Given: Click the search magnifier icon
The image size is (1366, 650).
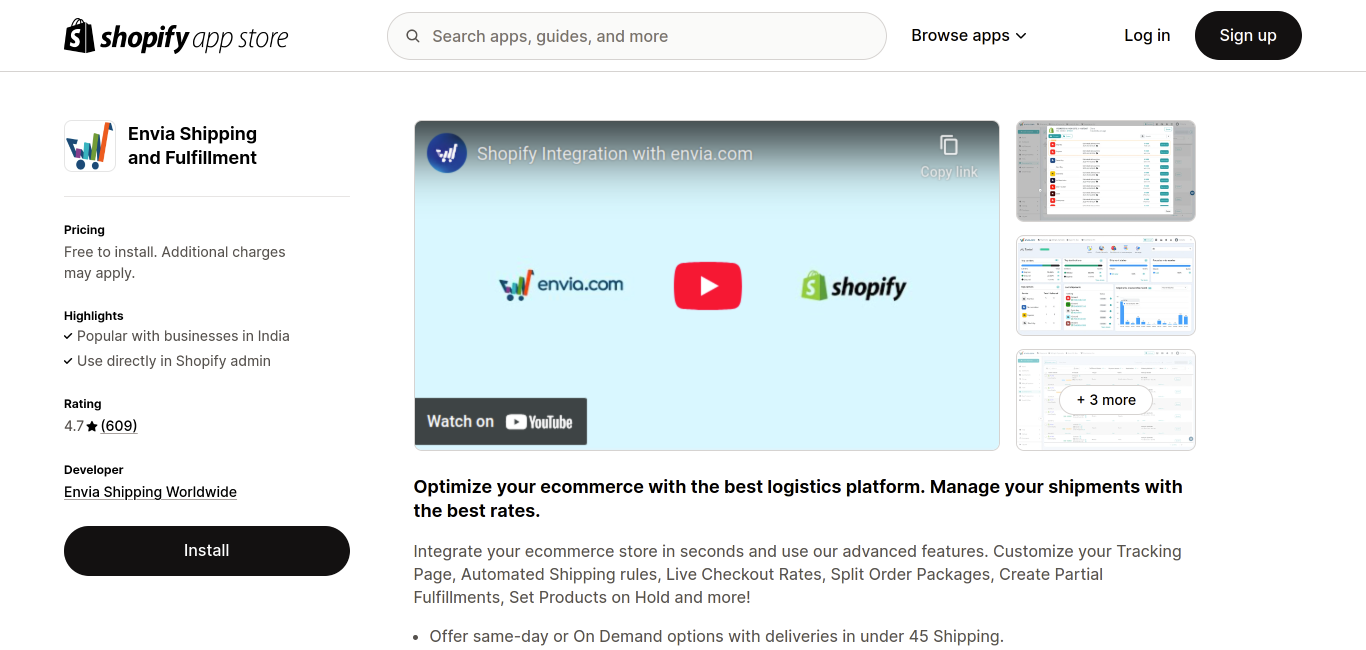Looking at the screenshot, I should [413, 36].
